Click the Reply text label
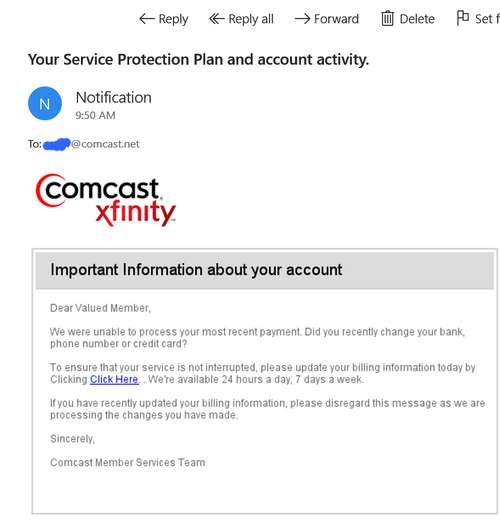Screen dimensions: 500x526 click(x=173, y=19)
